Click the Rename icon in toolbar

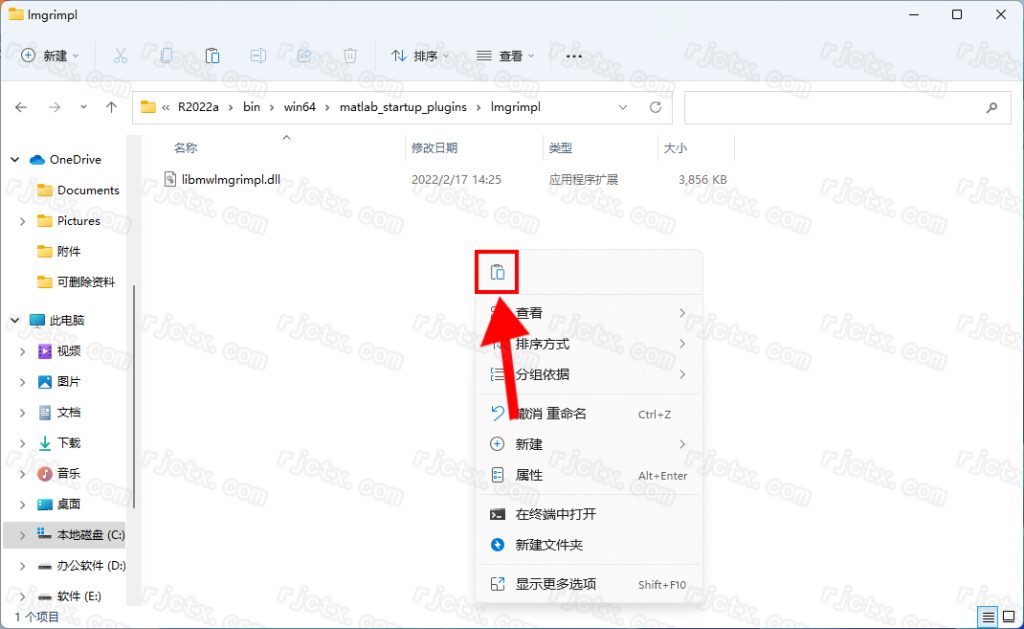pyautogui.click(x=258, y=56)
